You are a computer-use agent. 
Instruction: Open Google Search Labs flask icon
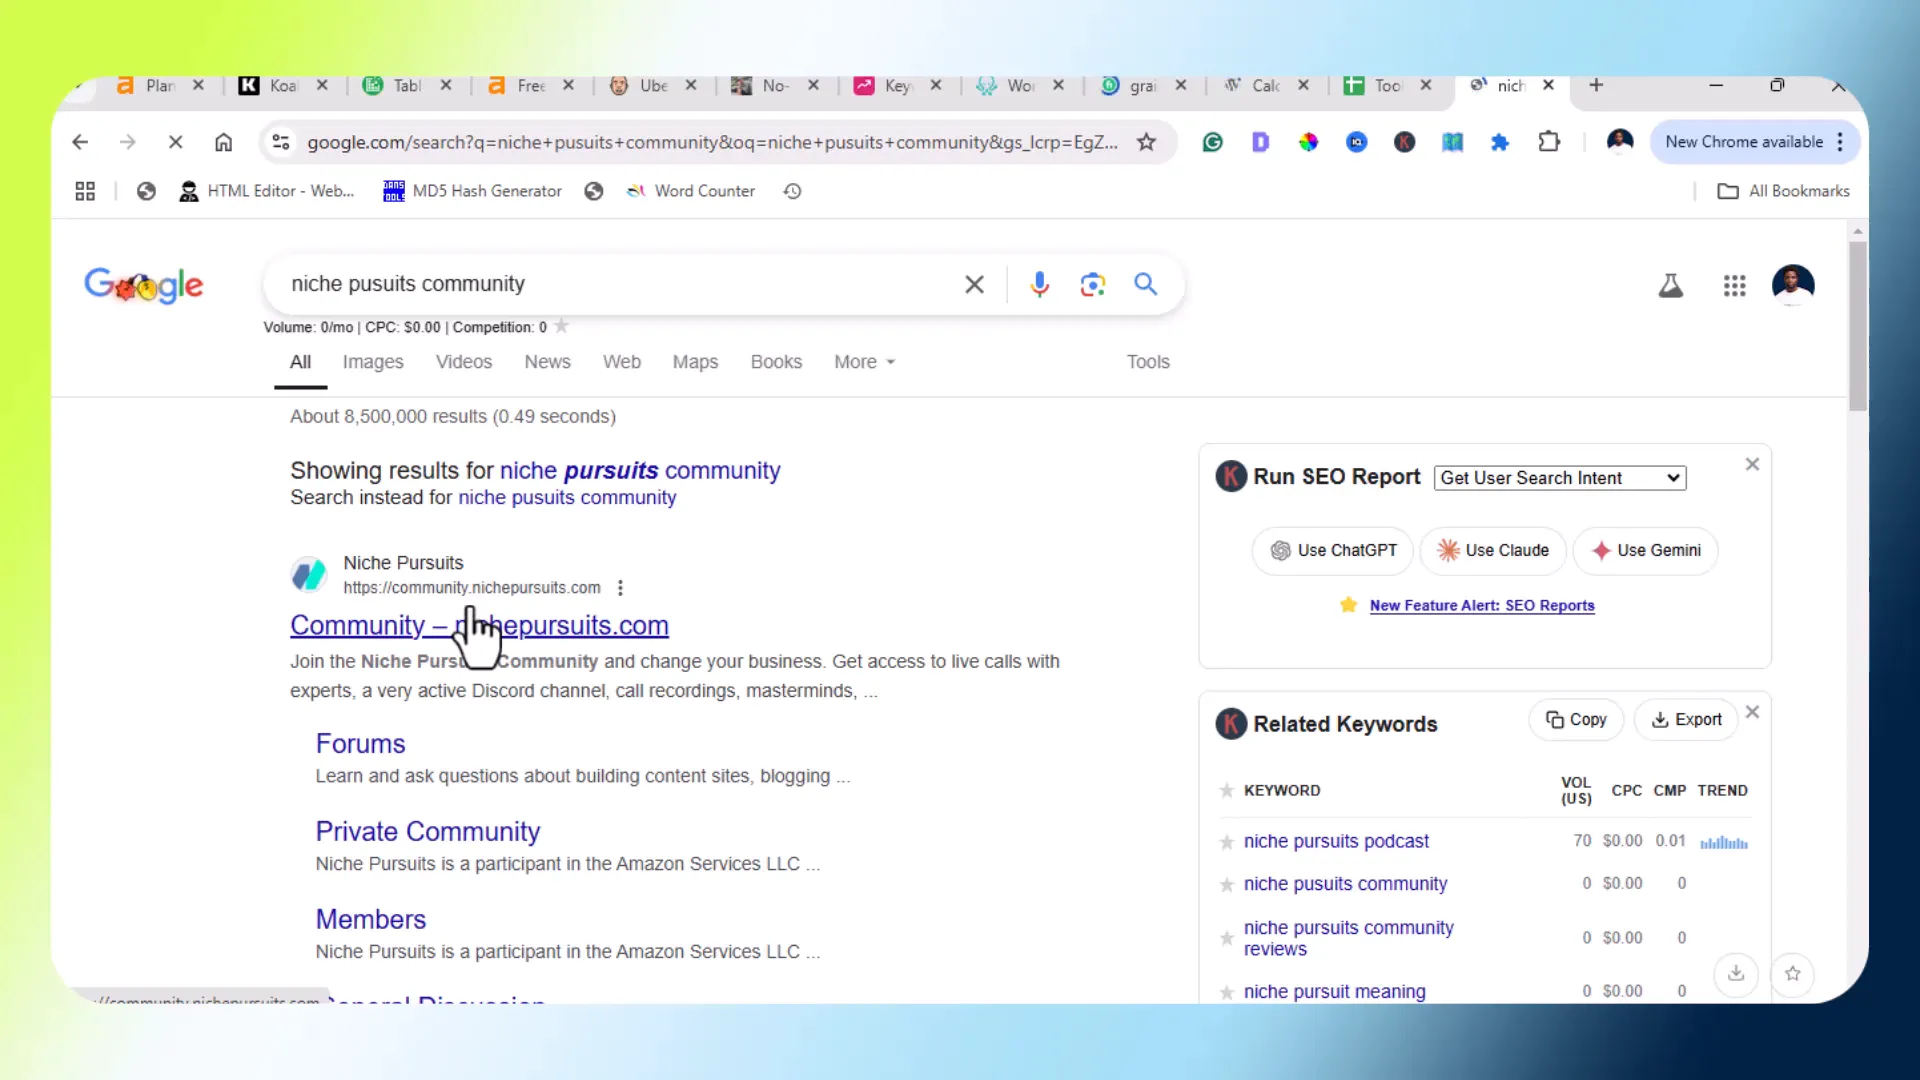coord(1670,286)
